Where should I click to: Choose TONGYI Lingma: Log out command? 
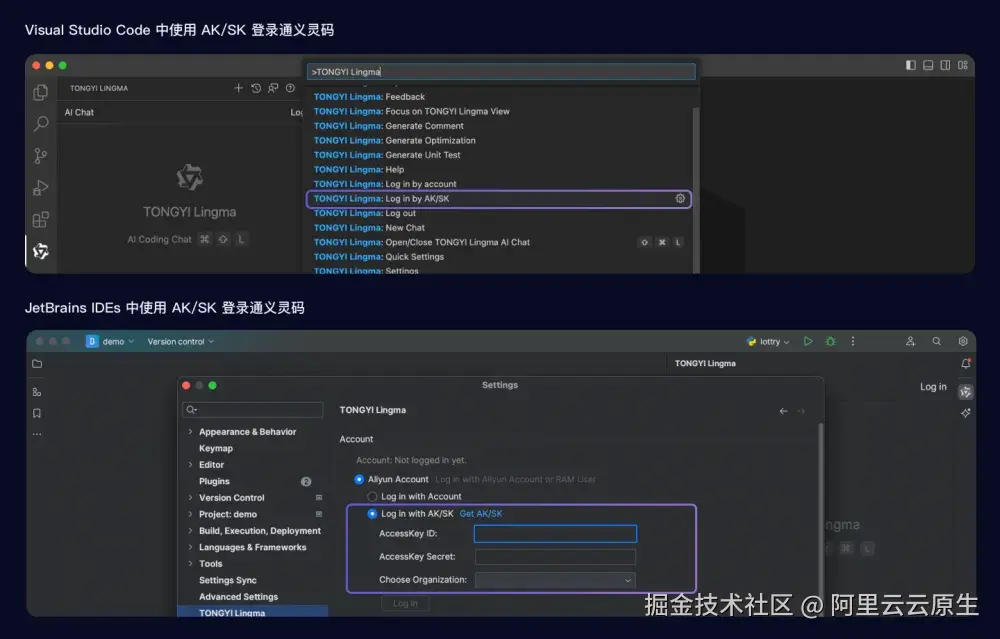(499, 213)
